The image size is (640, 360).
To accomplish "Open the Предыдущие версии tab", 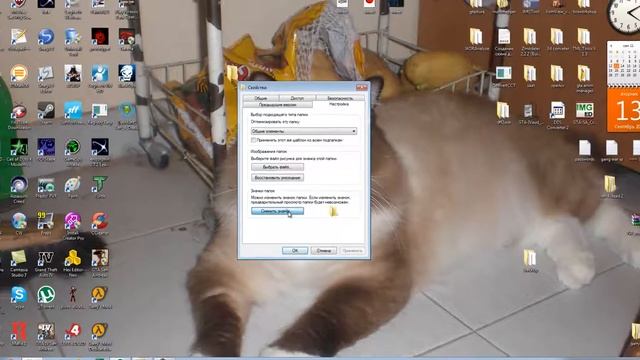I will [278, 104].
